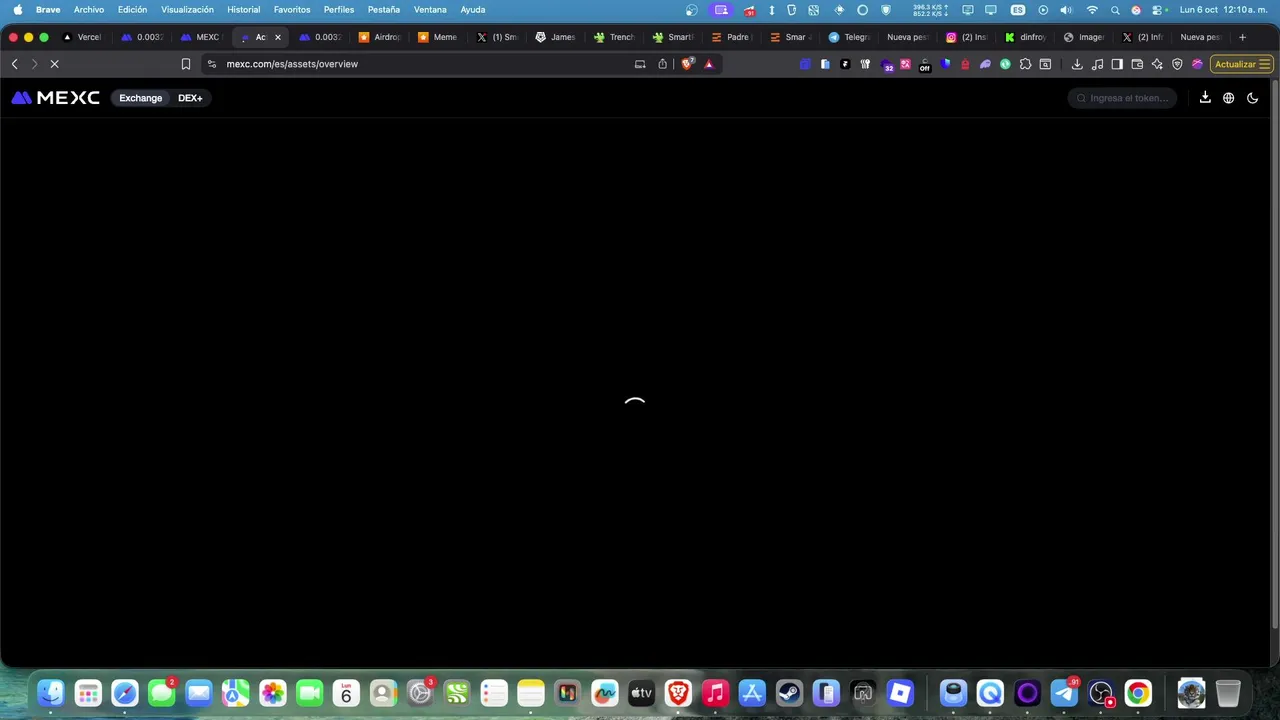Switch to the dinfroy tab
Image resolution: width=1280 pixels, height=720 pixels.
tap(1026, 37)
